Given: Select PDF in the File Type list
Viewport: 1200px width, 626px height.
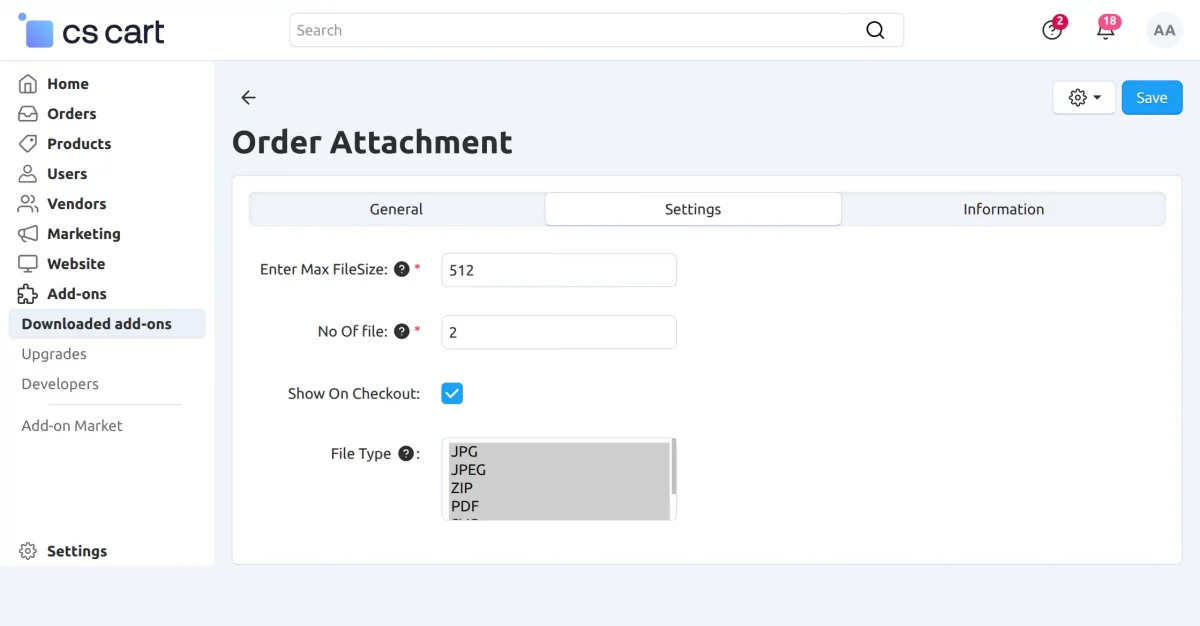Looking at the screenshot, I should pyautogui.click(x=464, y=506).
